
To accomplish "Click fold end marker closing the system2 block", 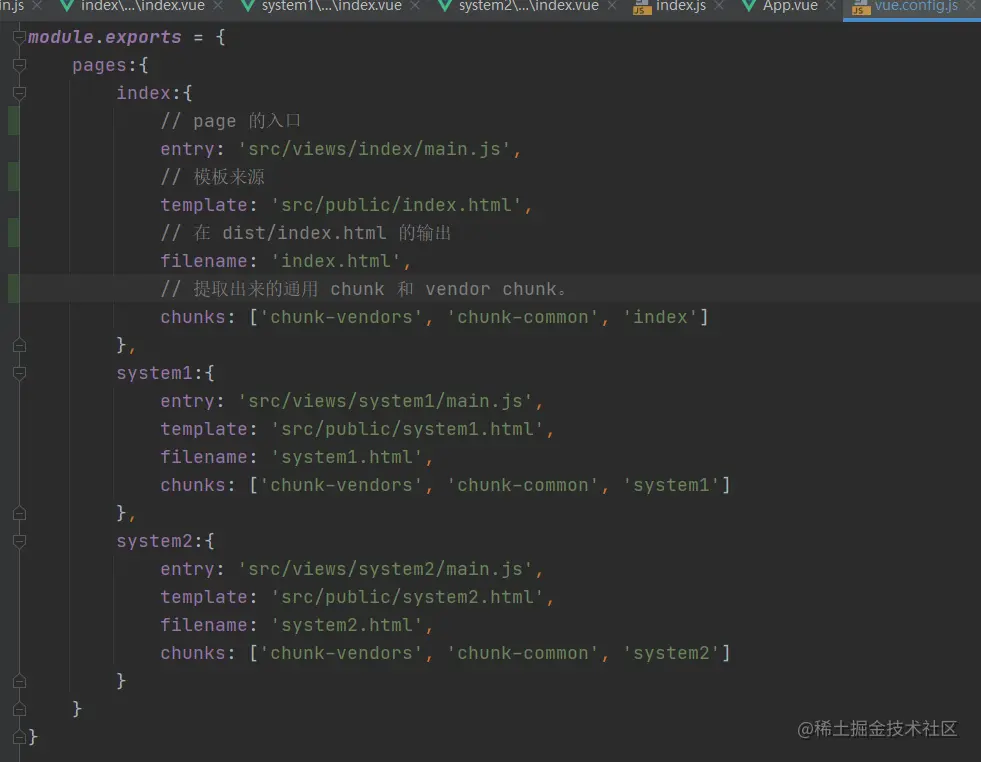I will click(x=19, y=681).
